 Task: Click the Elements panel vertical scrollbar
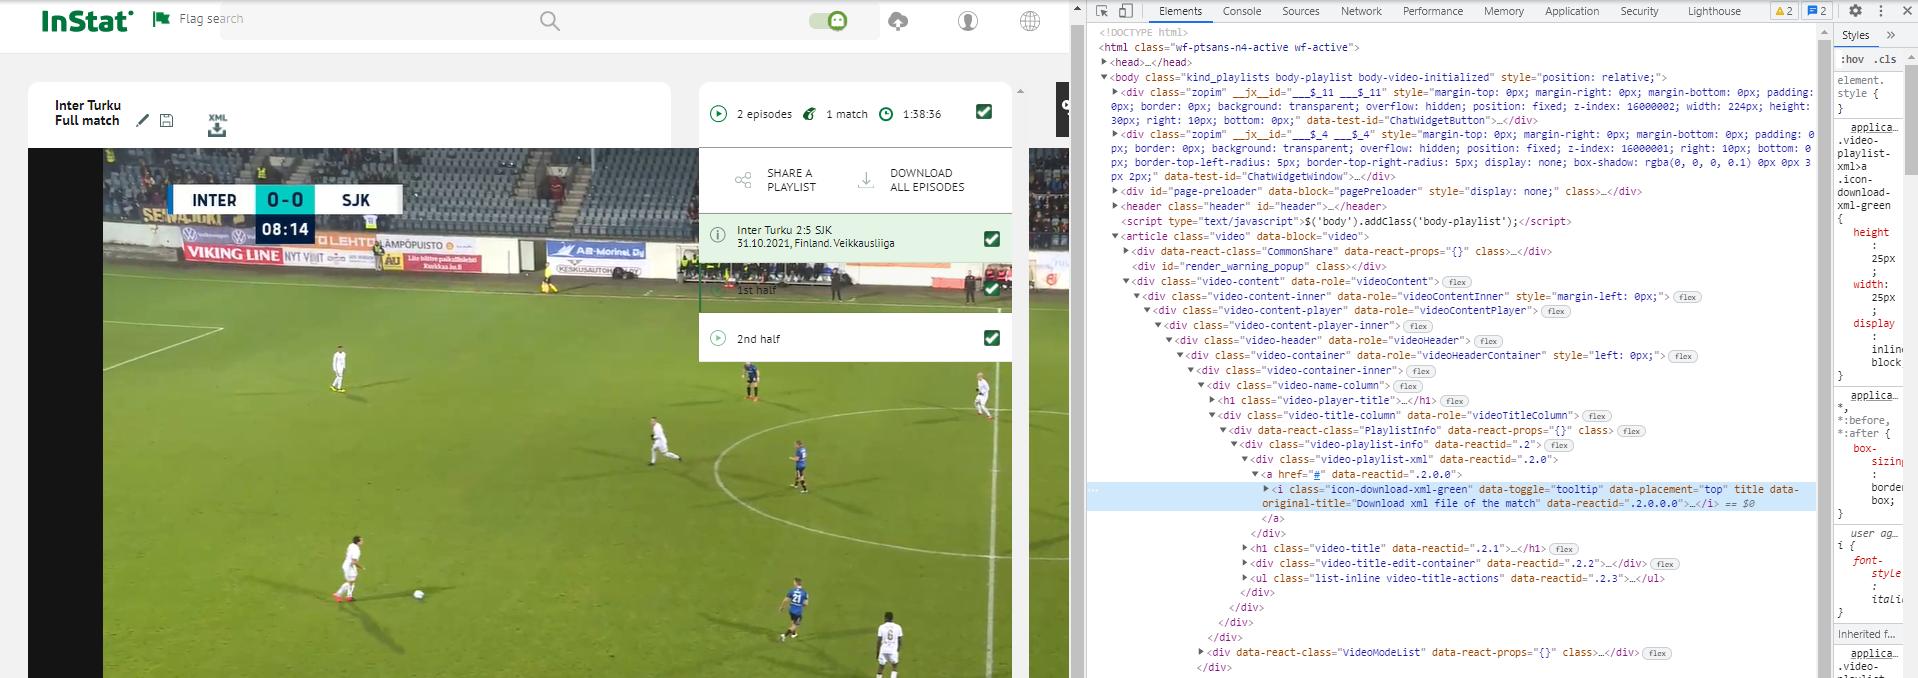[1824, 350]
